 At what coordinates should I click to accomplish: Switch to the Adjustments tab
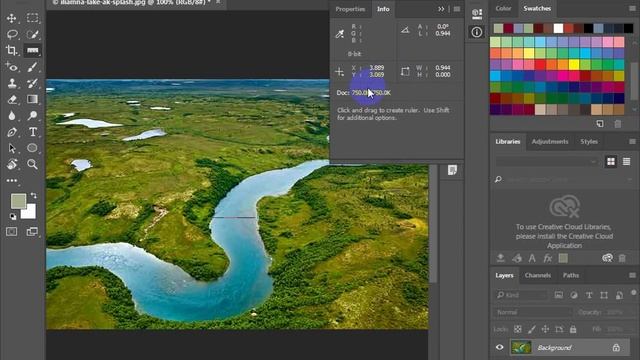click(x=550, y=142)
